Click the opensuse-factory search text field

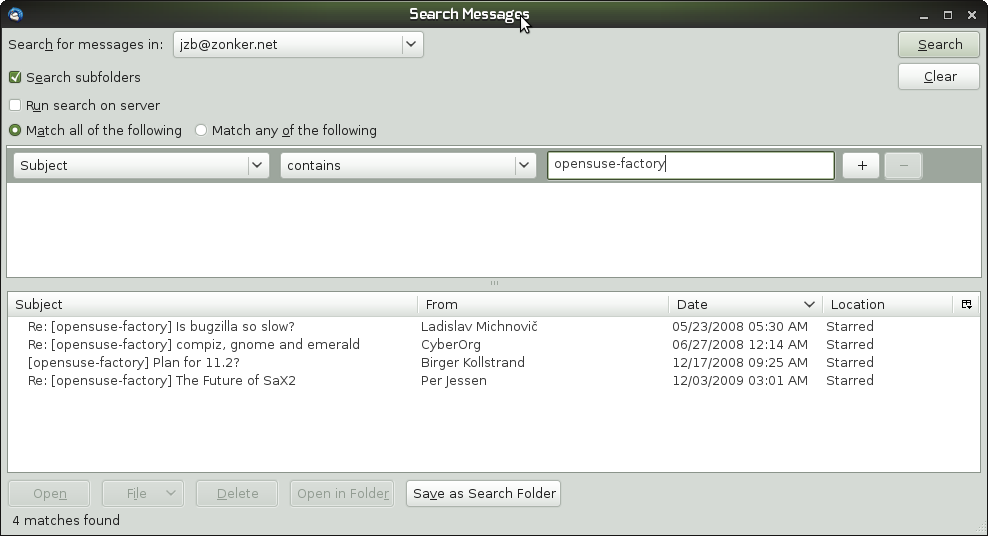click(690, 165)
